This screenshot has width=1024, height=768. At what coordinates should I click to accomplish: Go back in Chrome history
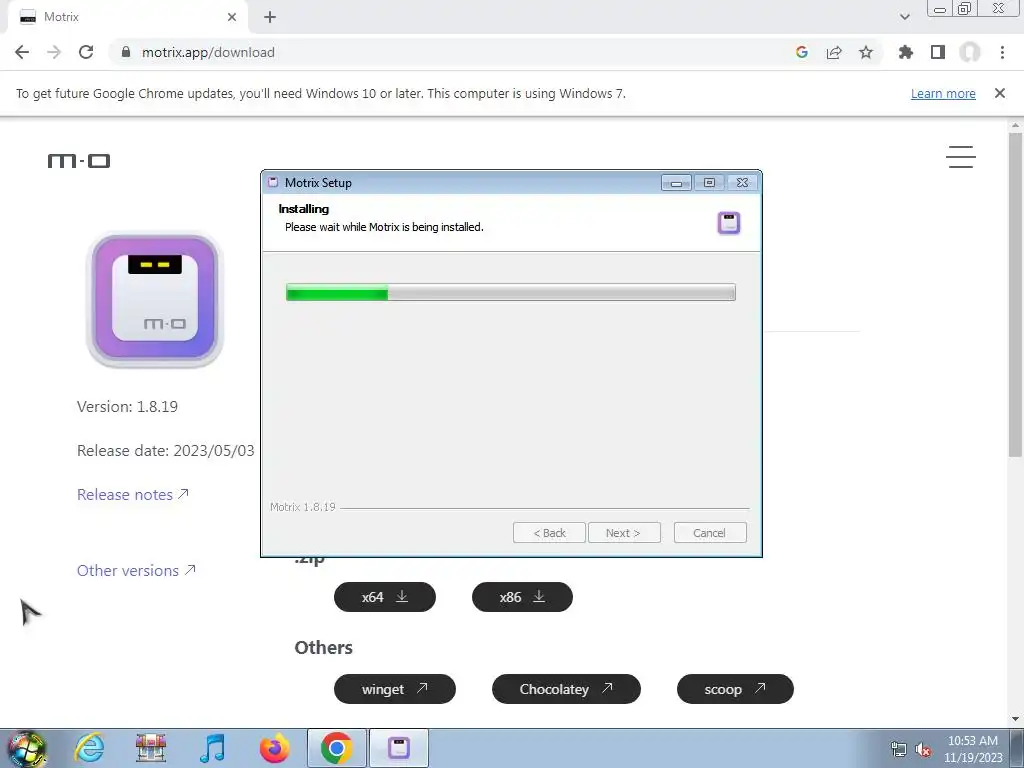coord(22,52)
